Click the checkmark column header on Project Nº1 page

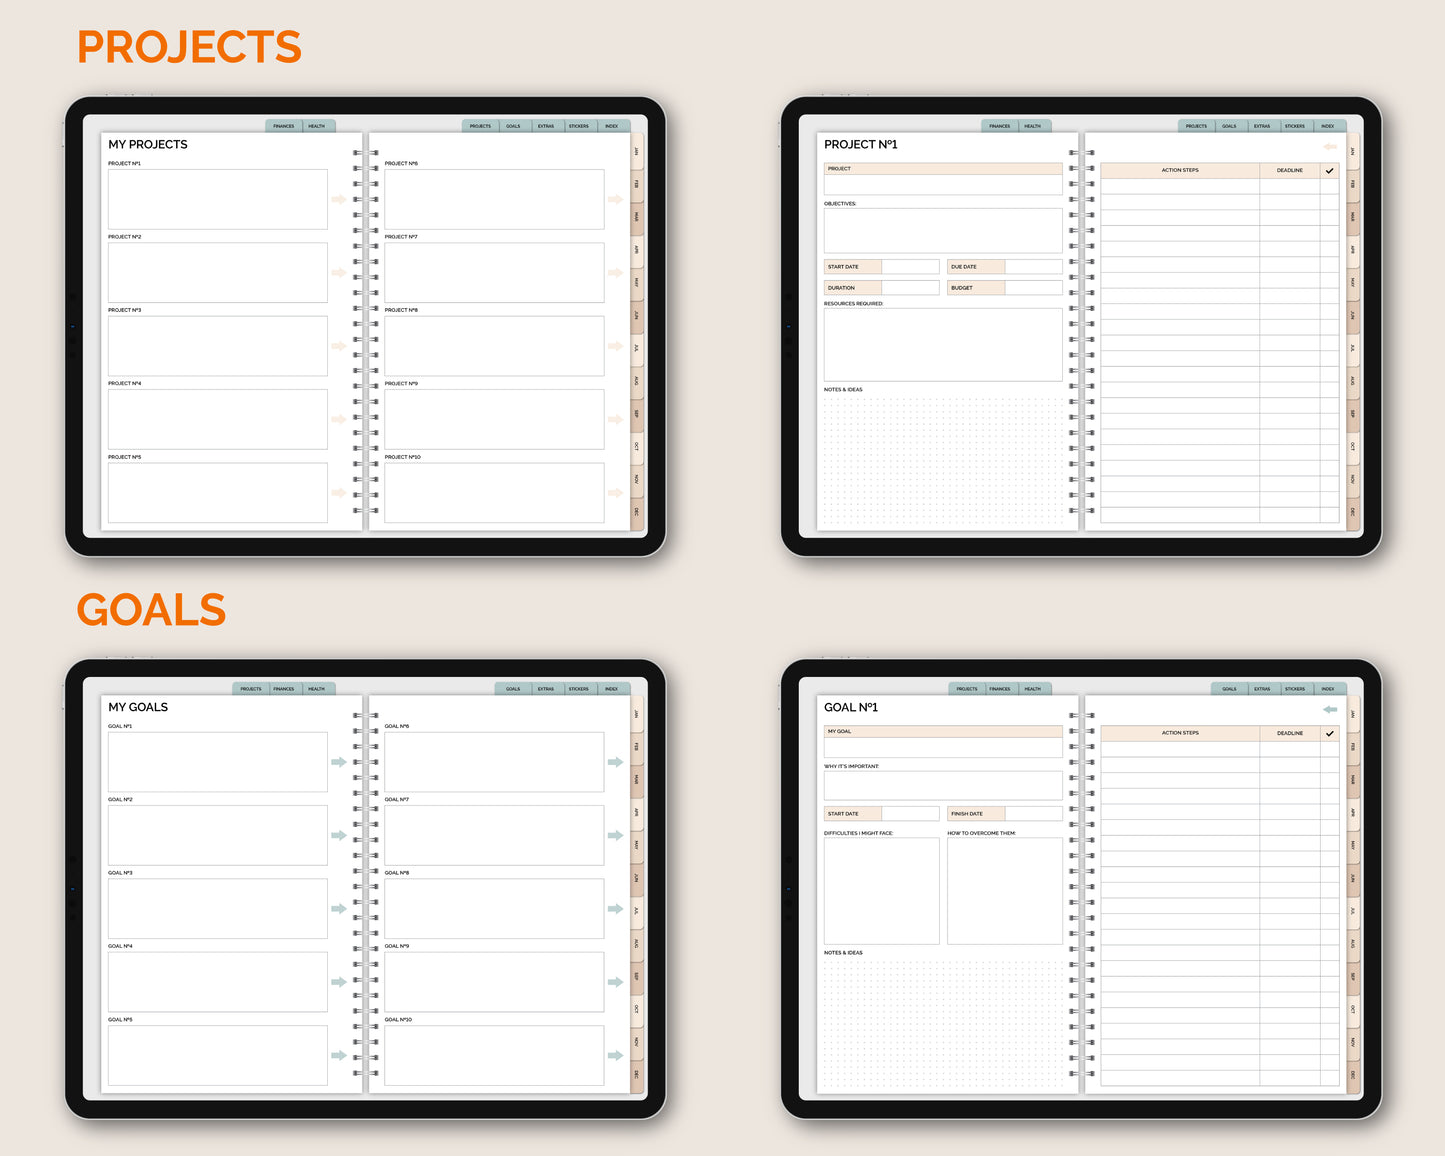pos(1330,171)
